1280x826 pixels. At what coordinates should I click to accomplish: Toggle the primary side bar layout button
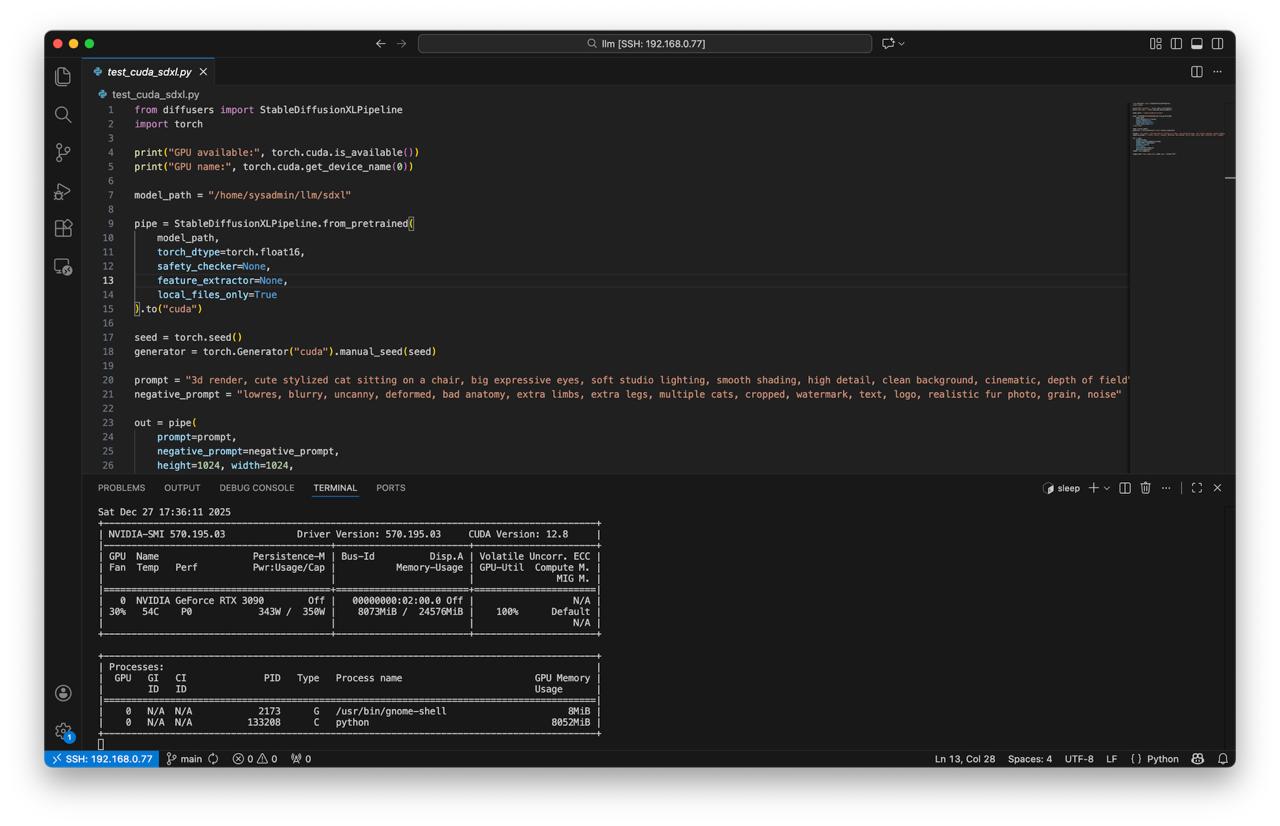(x=1176, y=44)
